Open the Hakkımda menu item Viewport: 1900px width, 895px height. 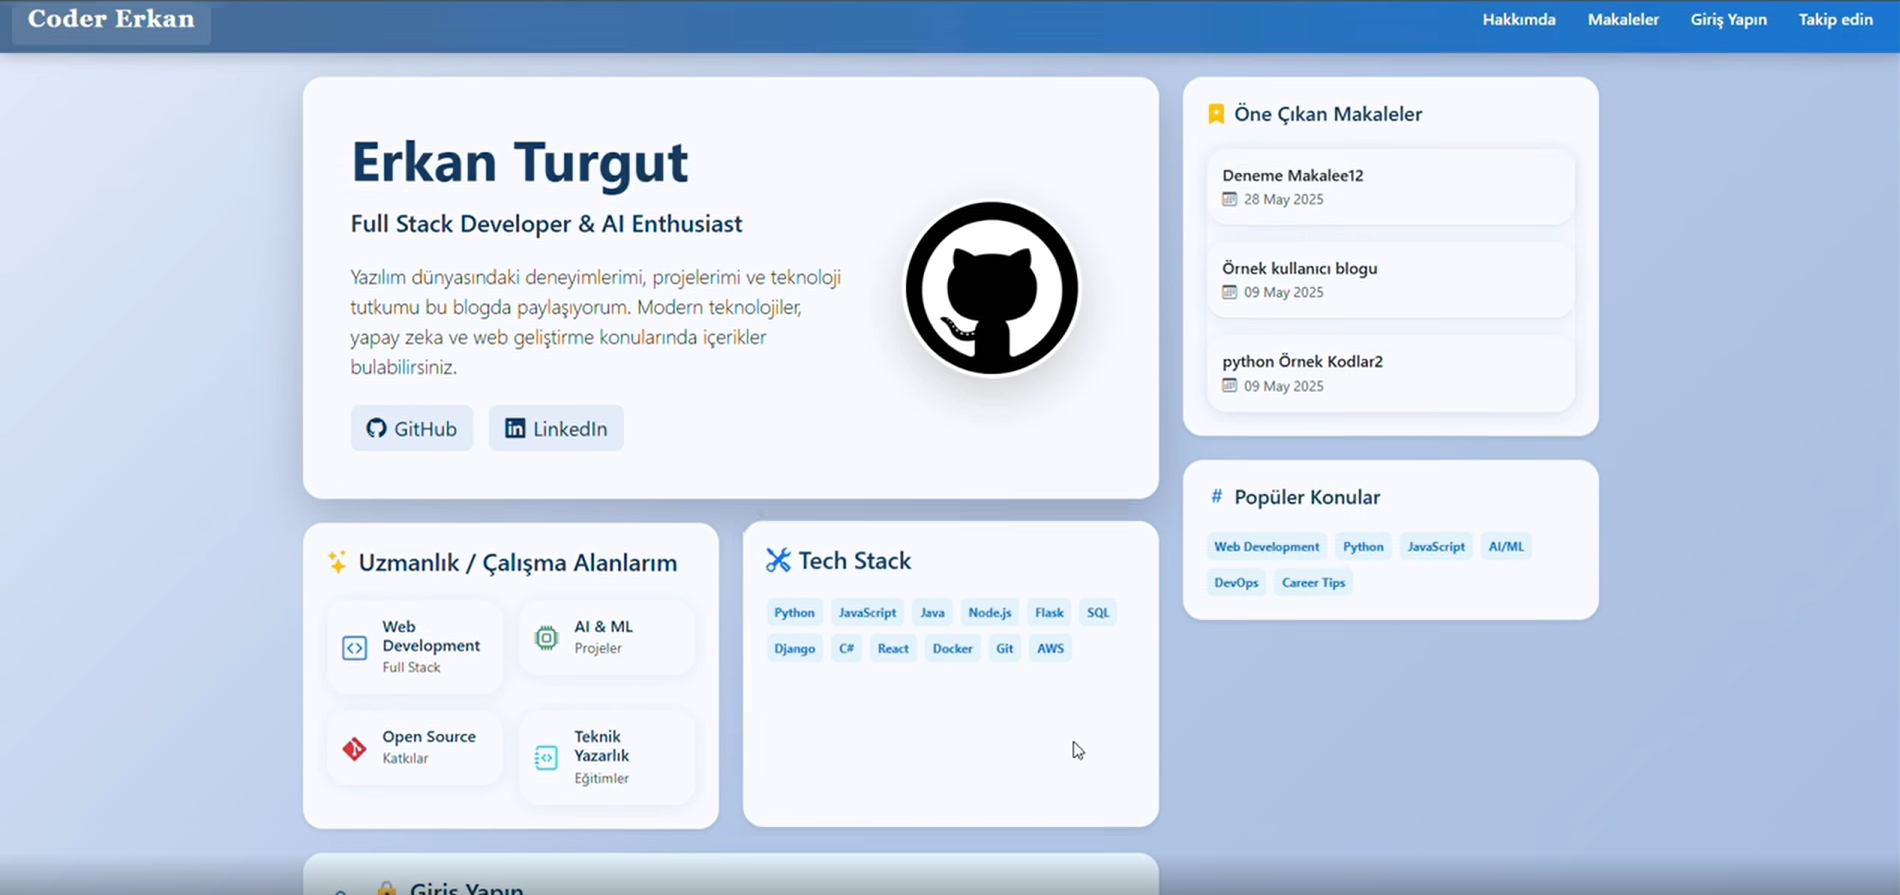pos(1518,20)
